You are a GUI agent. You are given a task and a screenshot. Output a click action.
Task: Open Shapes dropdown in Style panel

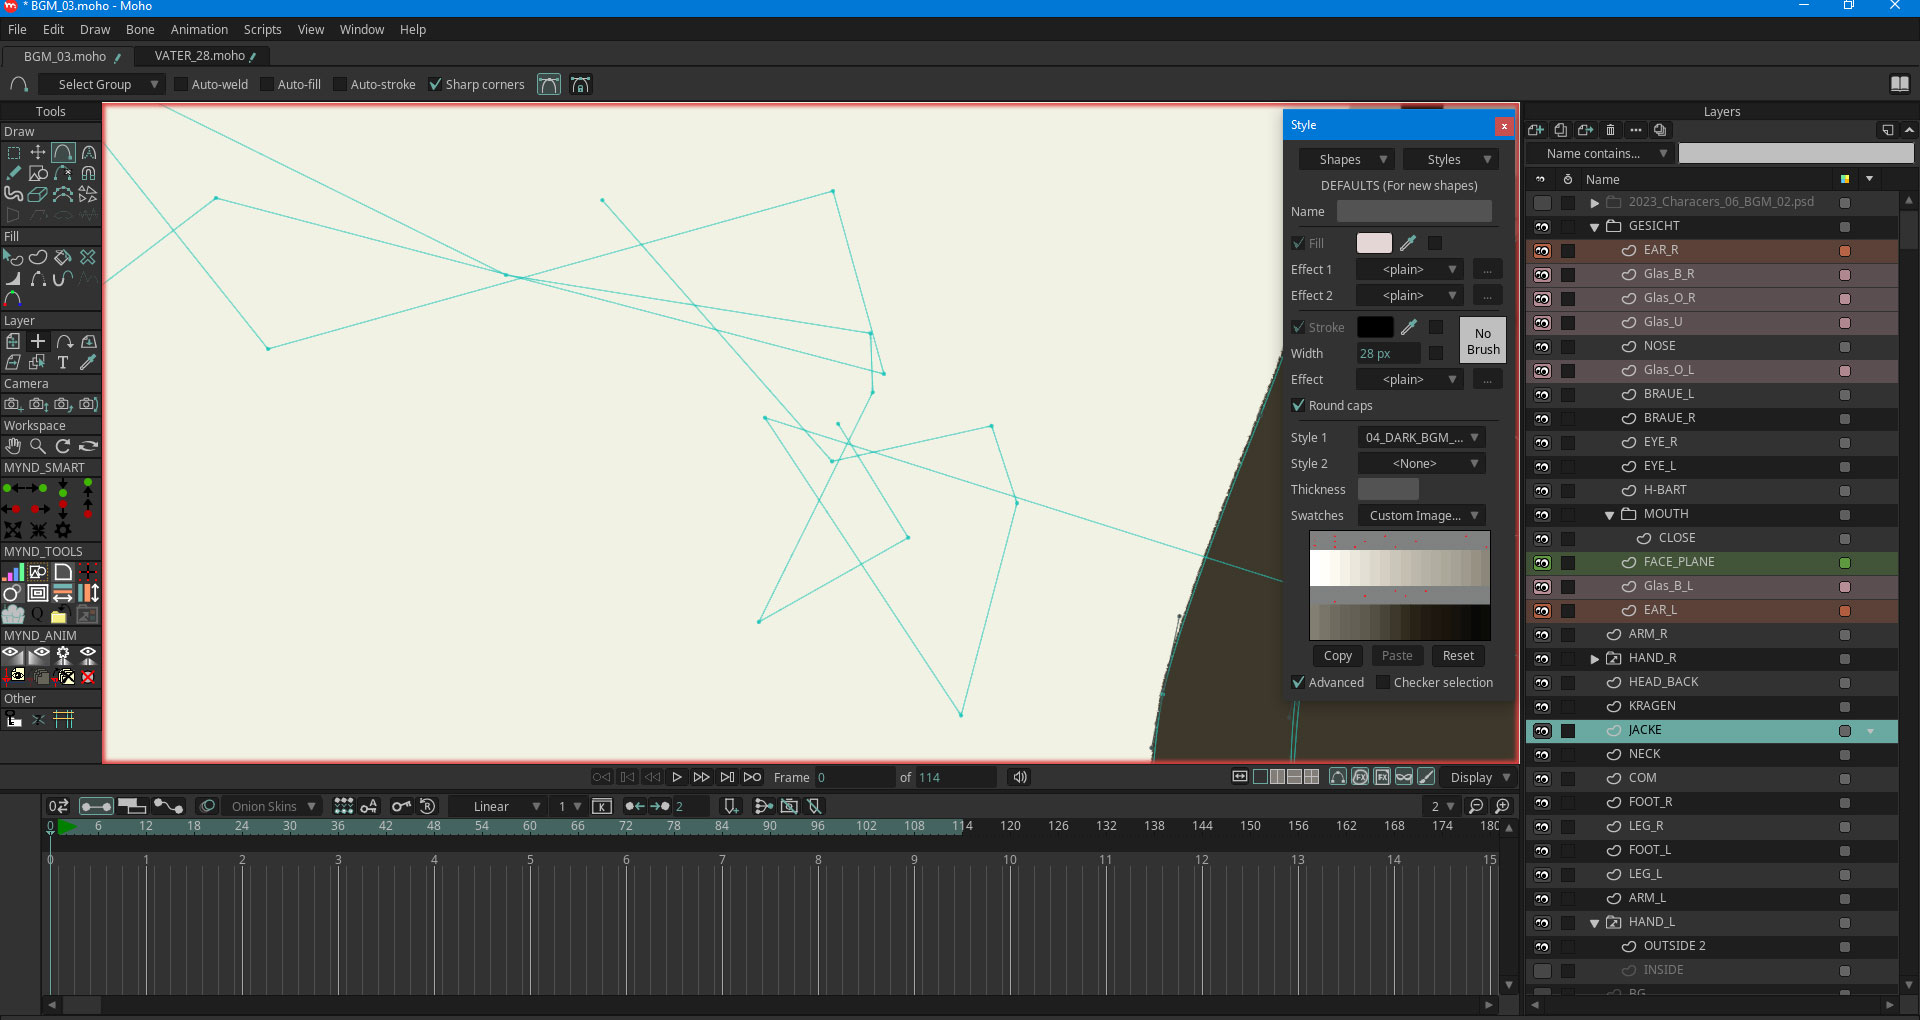(1346, 159)
